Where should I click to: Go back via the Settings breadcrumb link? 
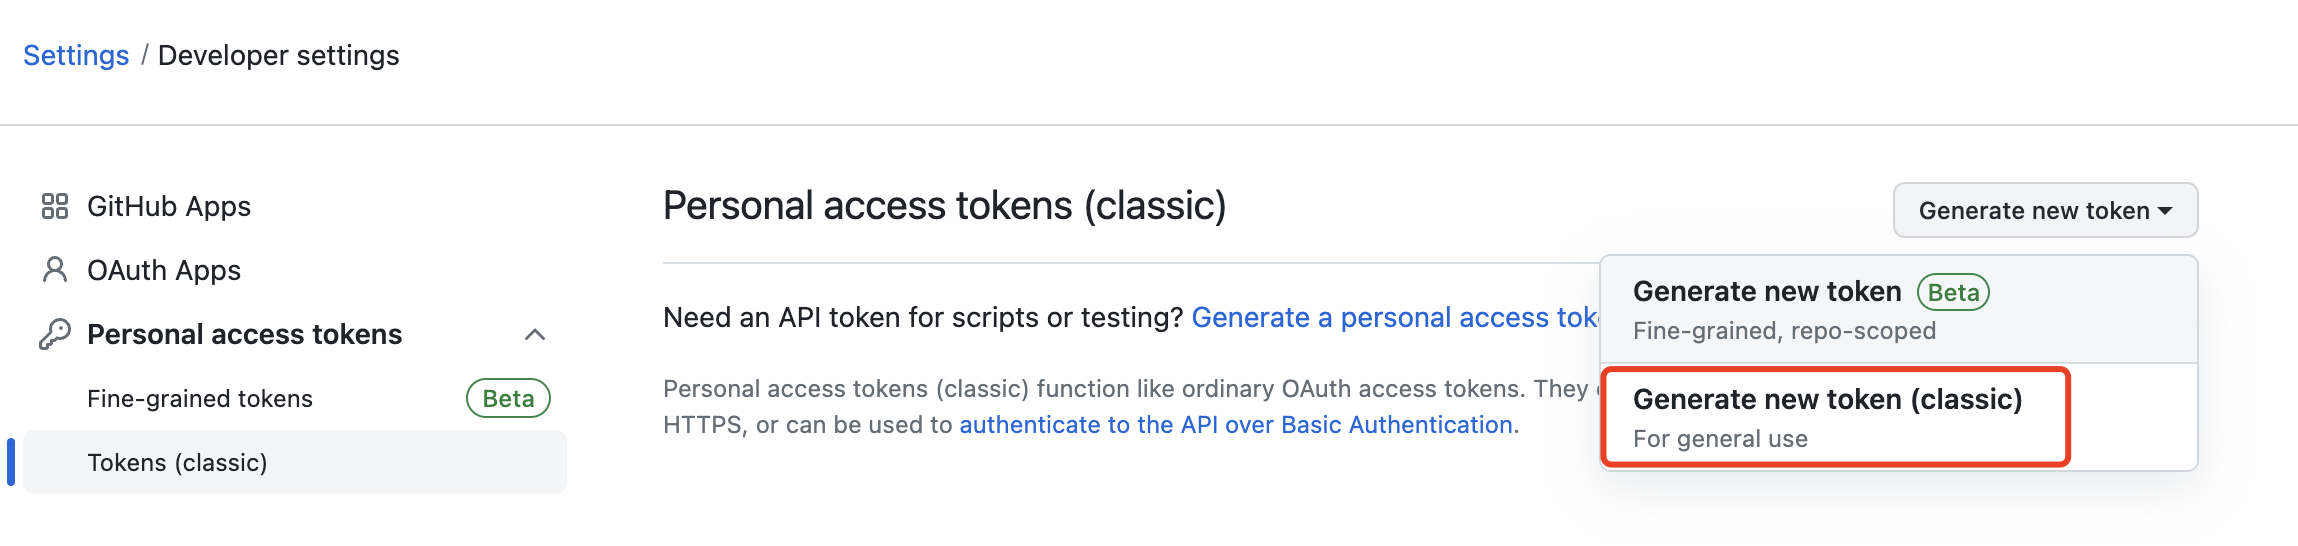tap(76, 55)
